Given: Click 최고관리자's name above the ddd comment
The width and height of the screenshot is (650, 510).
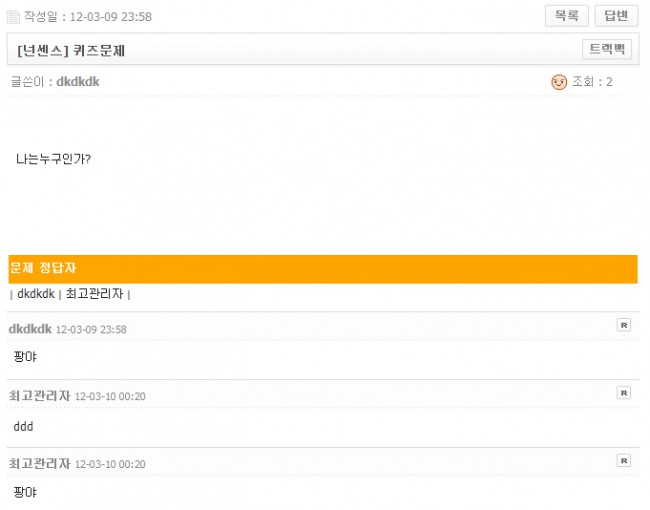Looking at the screenshot, I should tap(39, 396).
